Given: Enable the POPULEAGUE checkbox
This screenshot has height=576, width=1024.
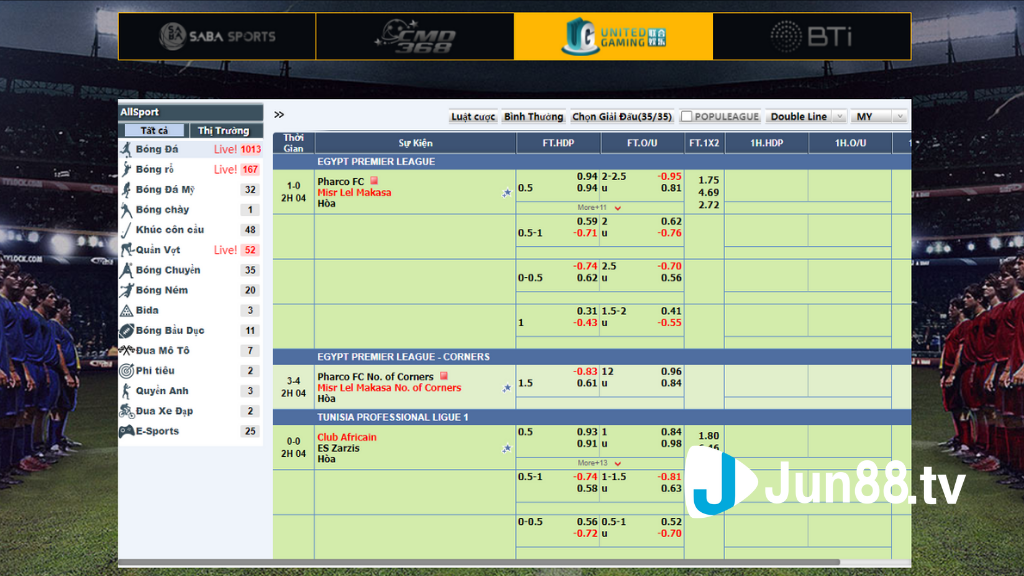Looking at the screenshot, I should pyautogui.click(x=687, y=116).
